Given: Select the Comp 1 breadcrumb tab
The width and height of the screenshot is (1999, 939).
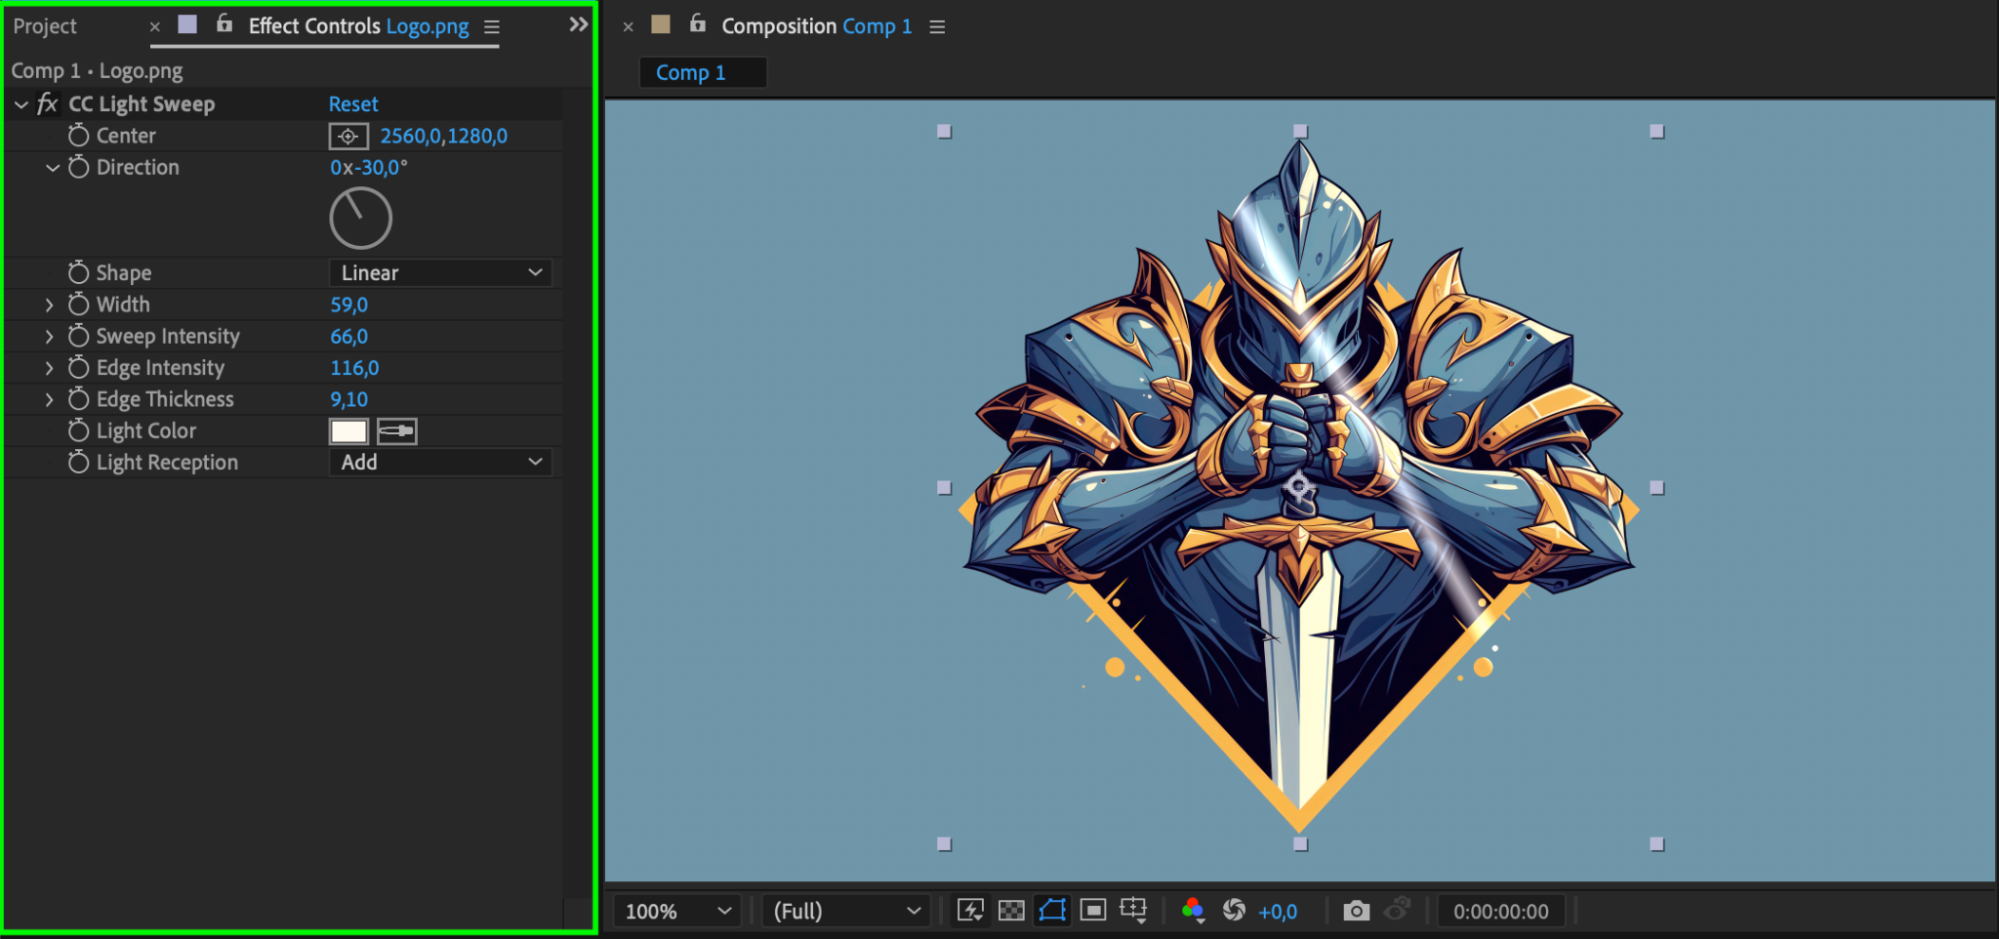Looking at the screenshot, I should click(691, 73).
